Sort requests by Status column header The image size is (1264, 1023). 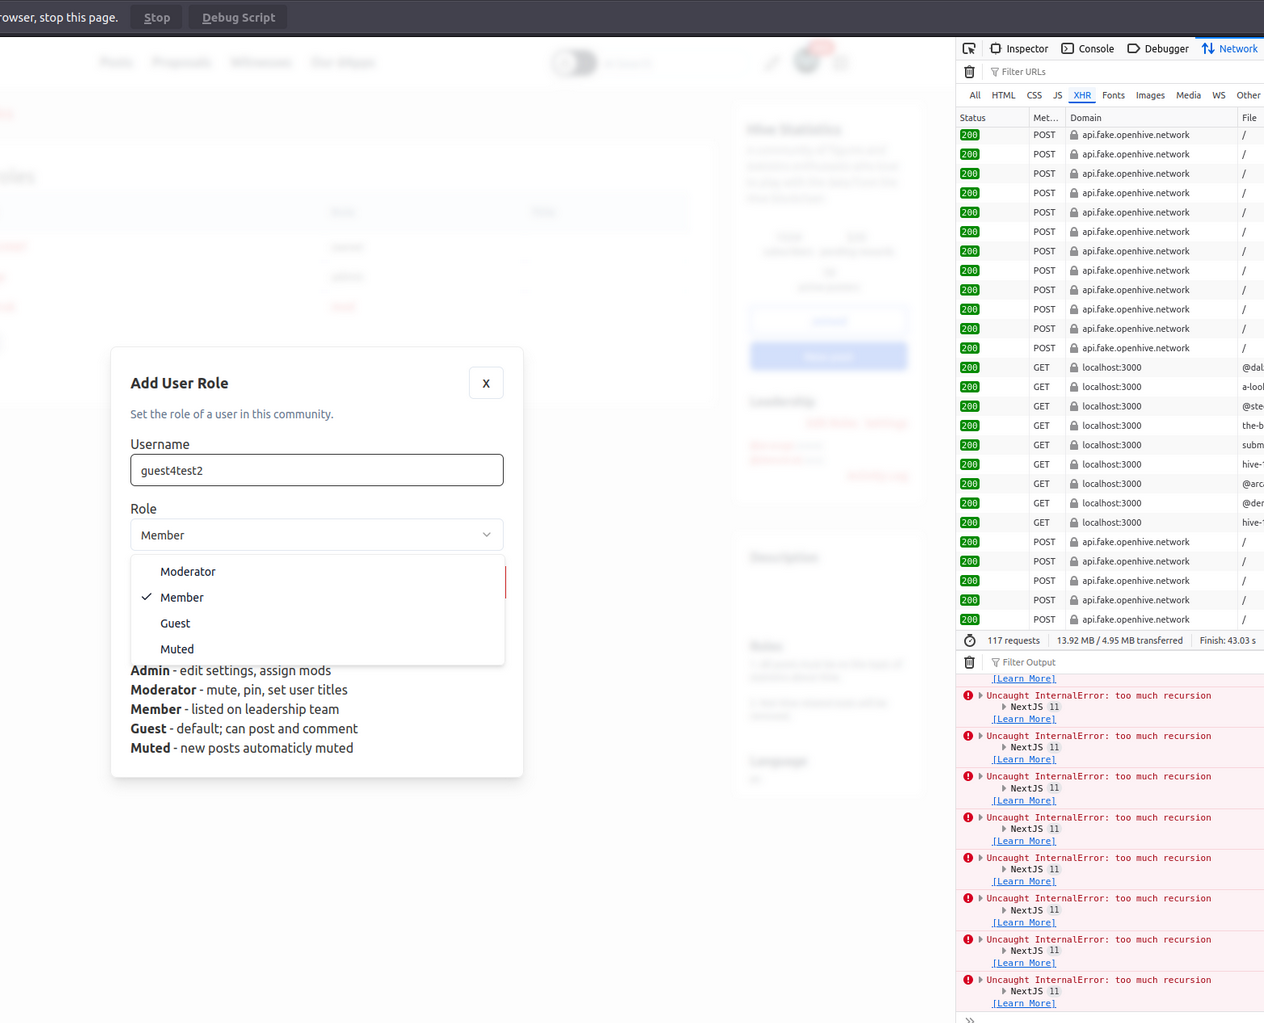click(x=973, y=117)
